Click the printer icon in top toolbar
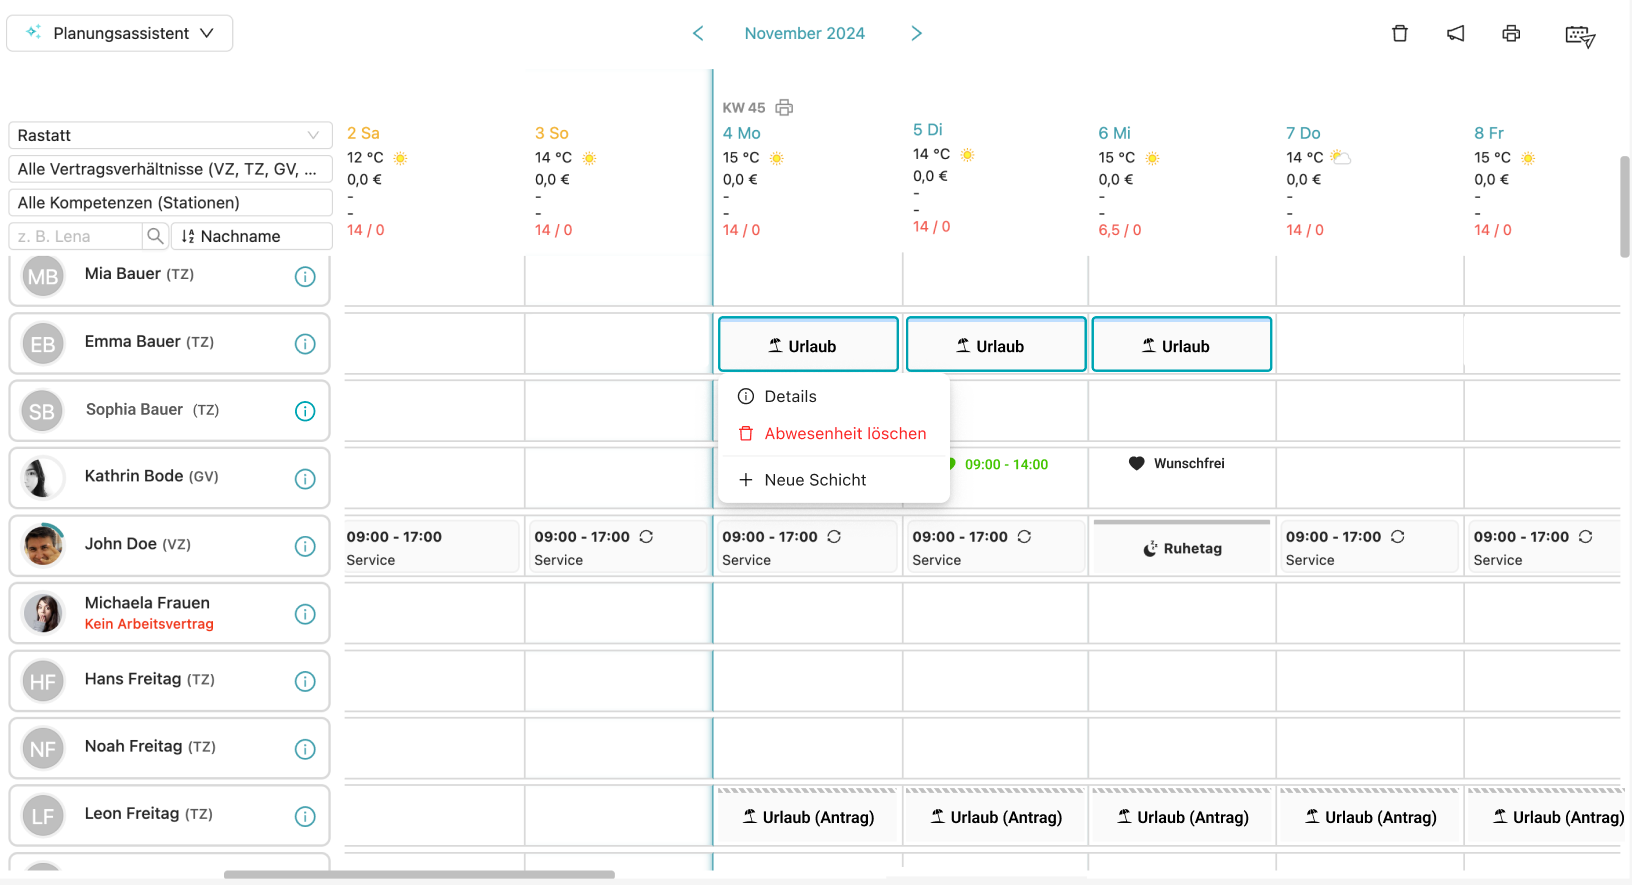Viewport: 1632px width, 885px height. pos(1511,34)
